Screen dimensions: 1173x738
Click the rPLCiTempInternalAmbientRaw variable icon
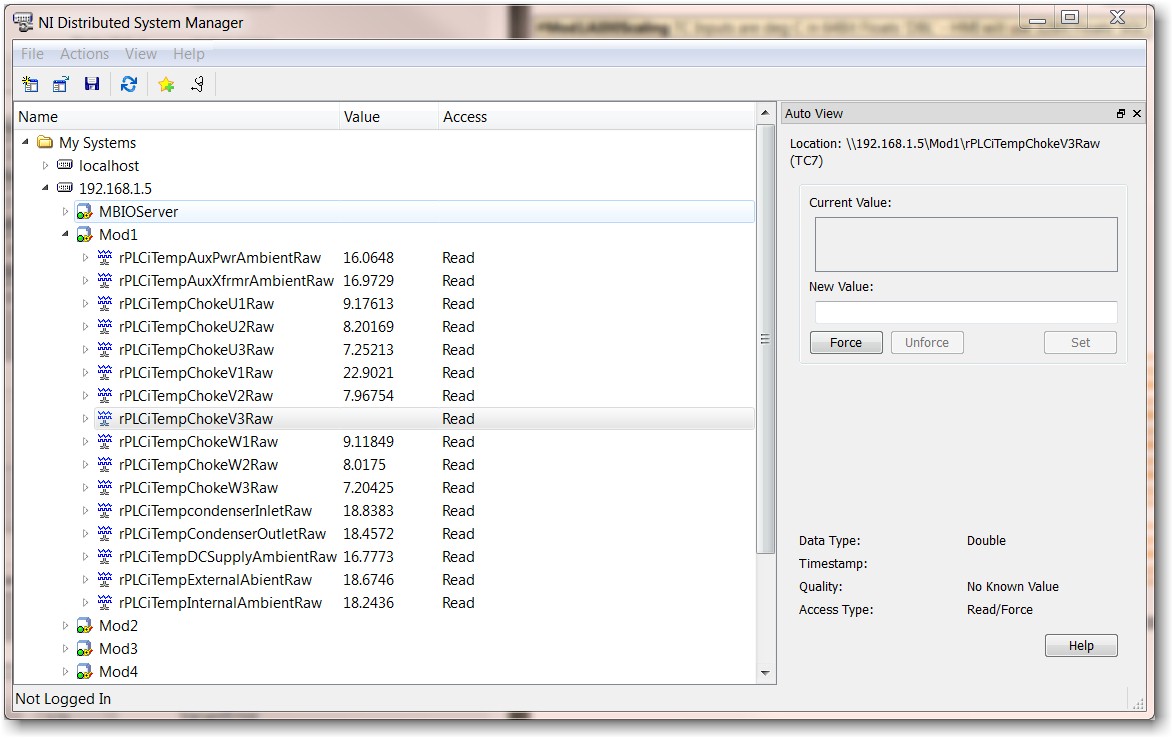[x=105, y=602]
